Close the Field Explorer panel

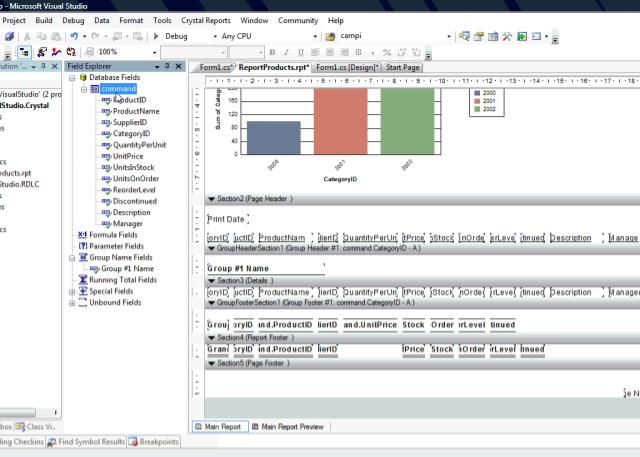click(178, 66)
